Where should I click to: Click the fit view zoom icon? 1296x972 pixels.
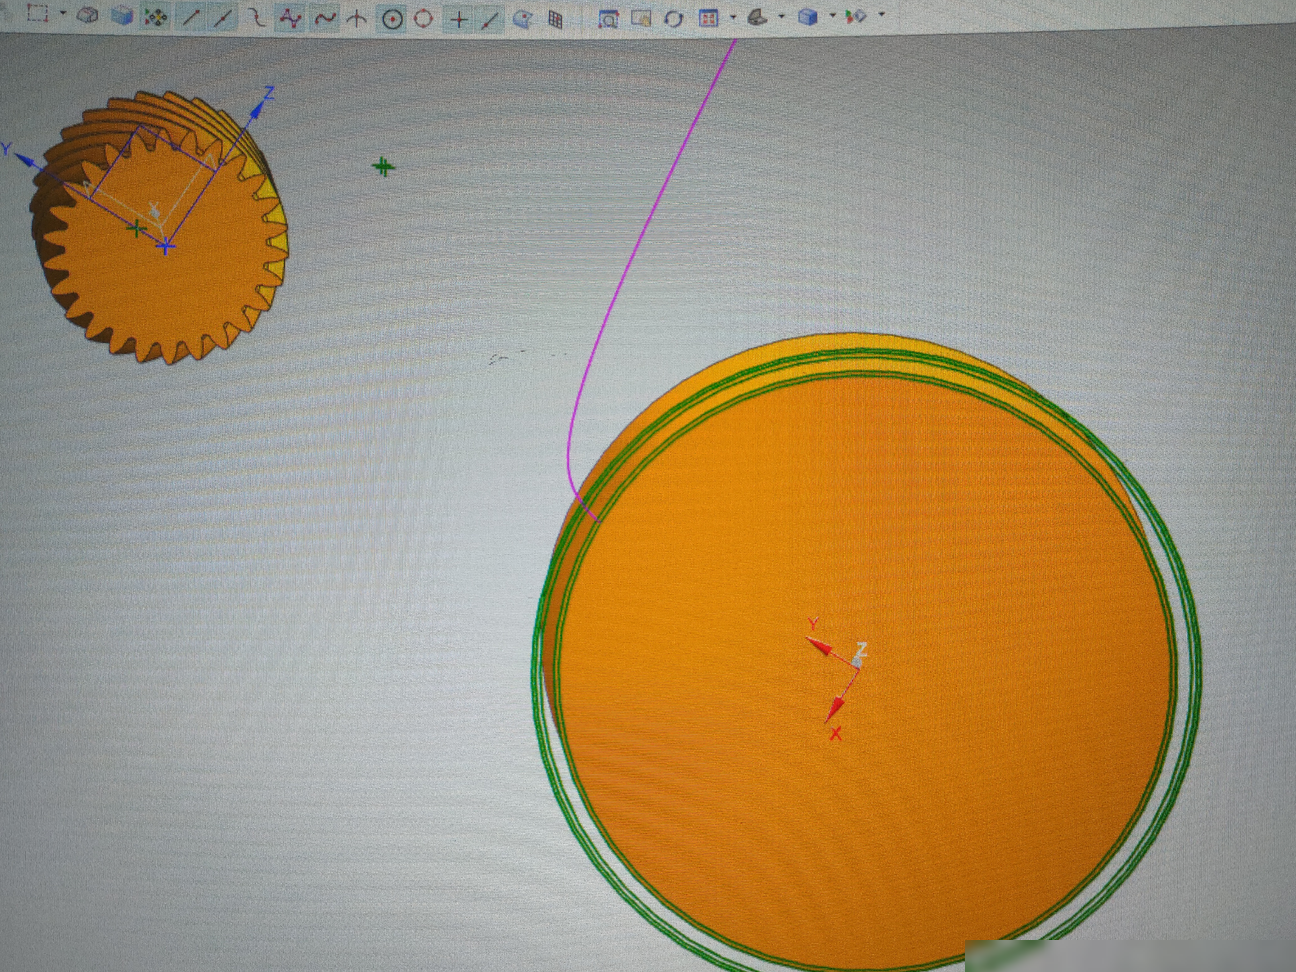608,19
